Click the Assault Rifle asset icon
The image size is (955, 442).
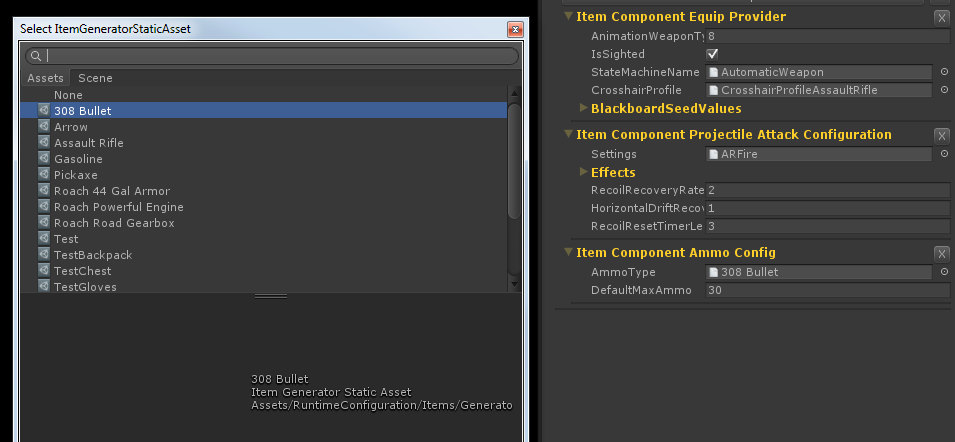(44, 143)
